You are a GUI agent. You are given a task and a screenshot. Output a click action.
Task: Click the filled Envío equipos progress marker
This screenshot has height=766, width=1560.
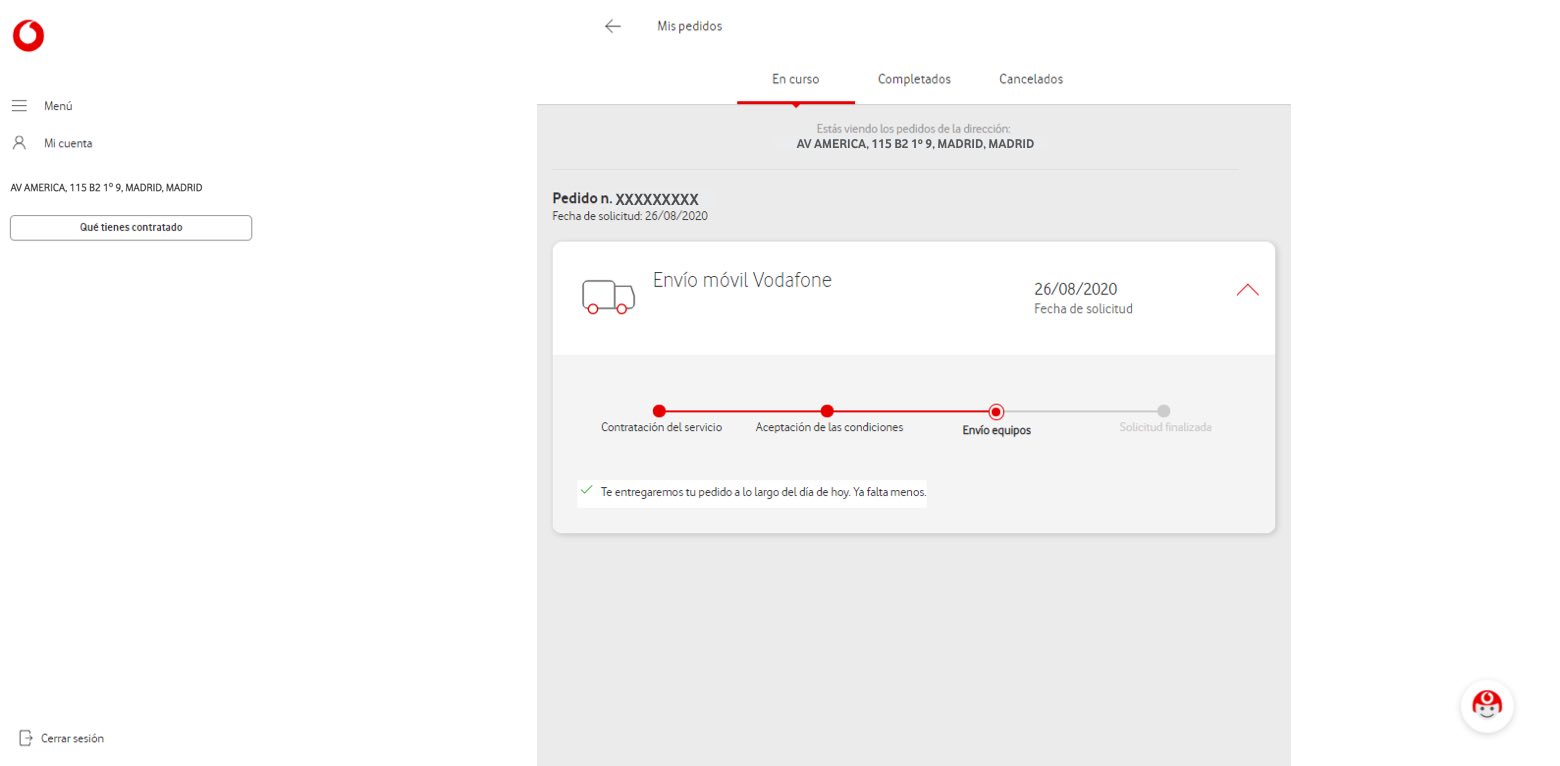(996, 411)
